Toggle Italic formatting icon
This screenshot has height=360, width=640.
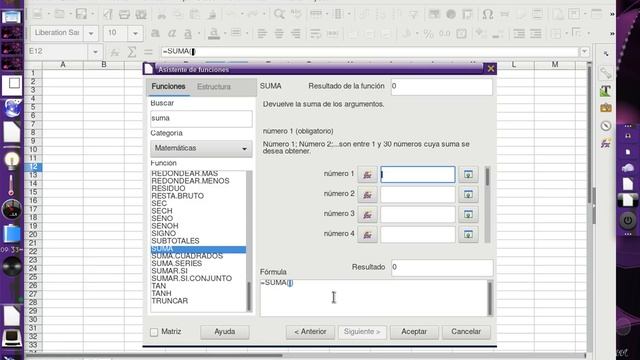pos(172,33)
